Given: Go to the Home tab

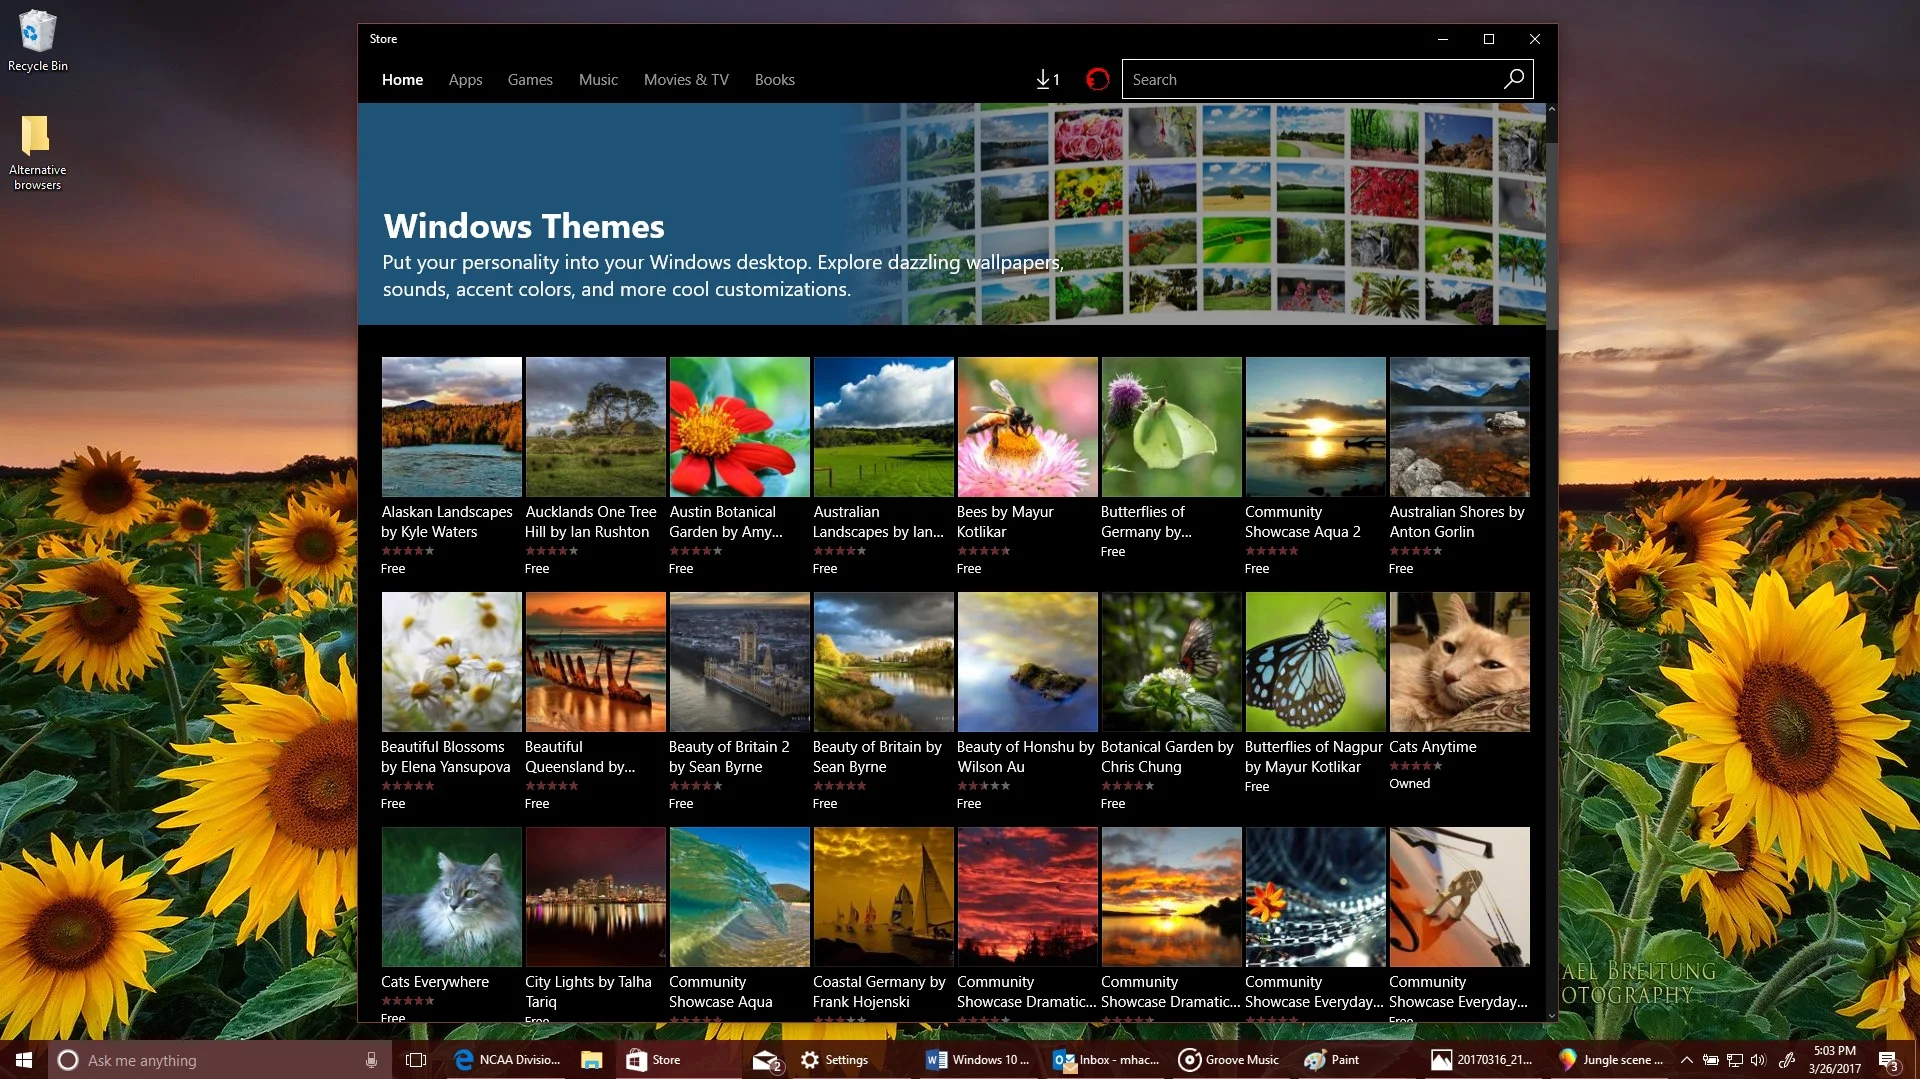Looking at the screenshot, I should pyautogui.click(x=402, y=79).
